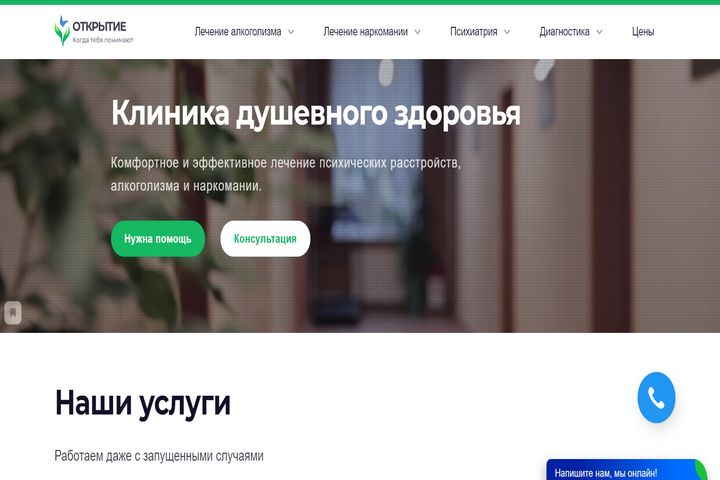This screenshot has height=480, width=720.
Task: Expand the chevron next to Диагностика
Action: pyautogui.click(x=599, y=32)
